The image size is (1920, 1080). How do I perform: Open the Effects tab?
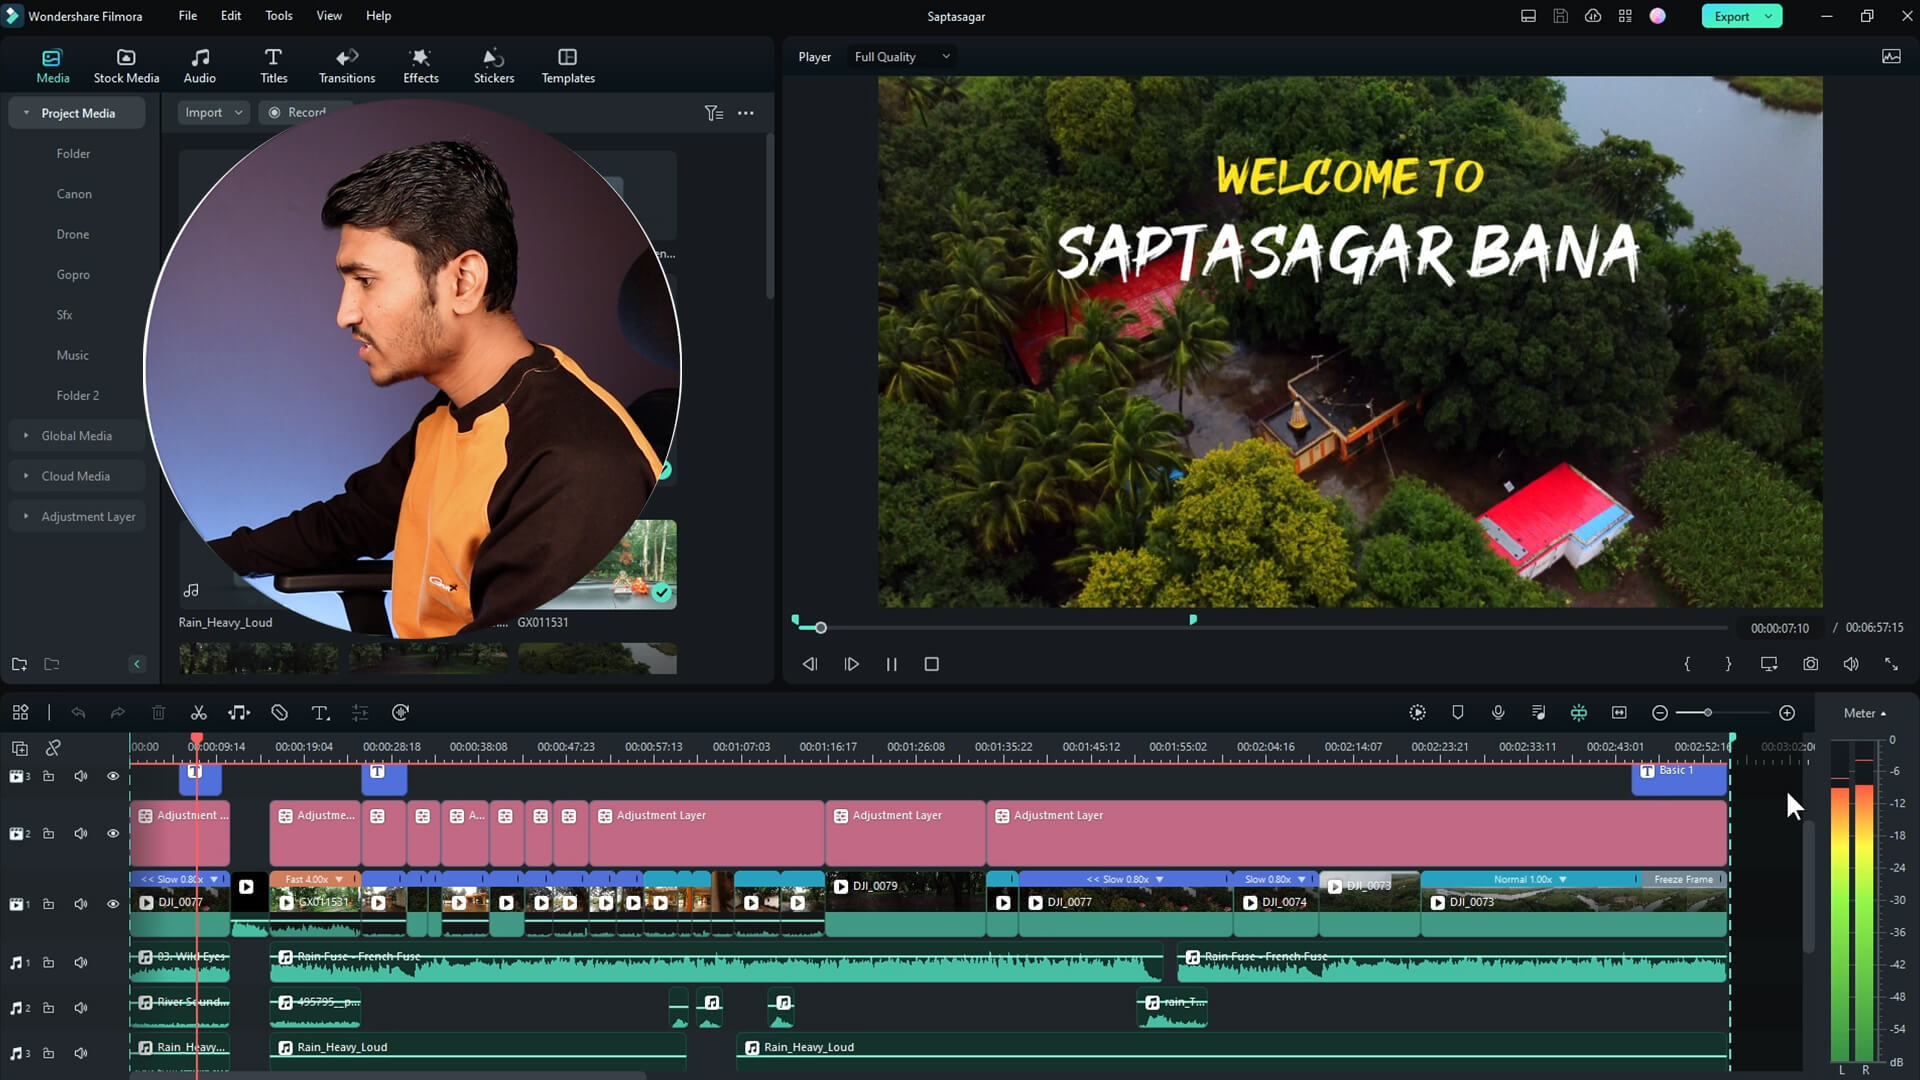point(421,66)
